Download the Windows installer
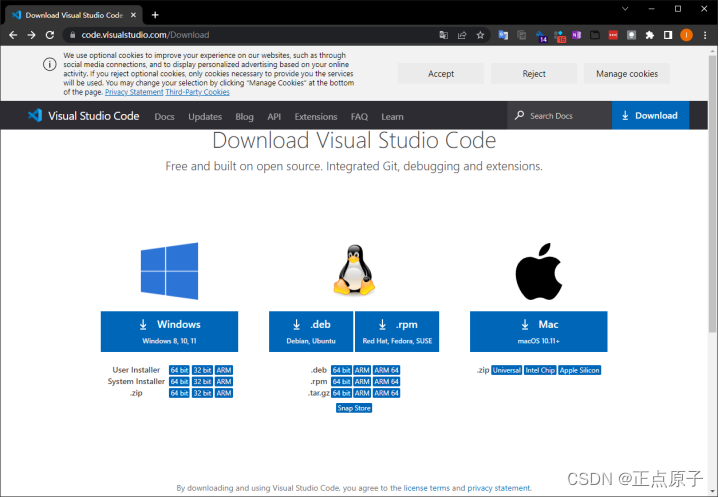The image size is (719, 497). (169, 331)
